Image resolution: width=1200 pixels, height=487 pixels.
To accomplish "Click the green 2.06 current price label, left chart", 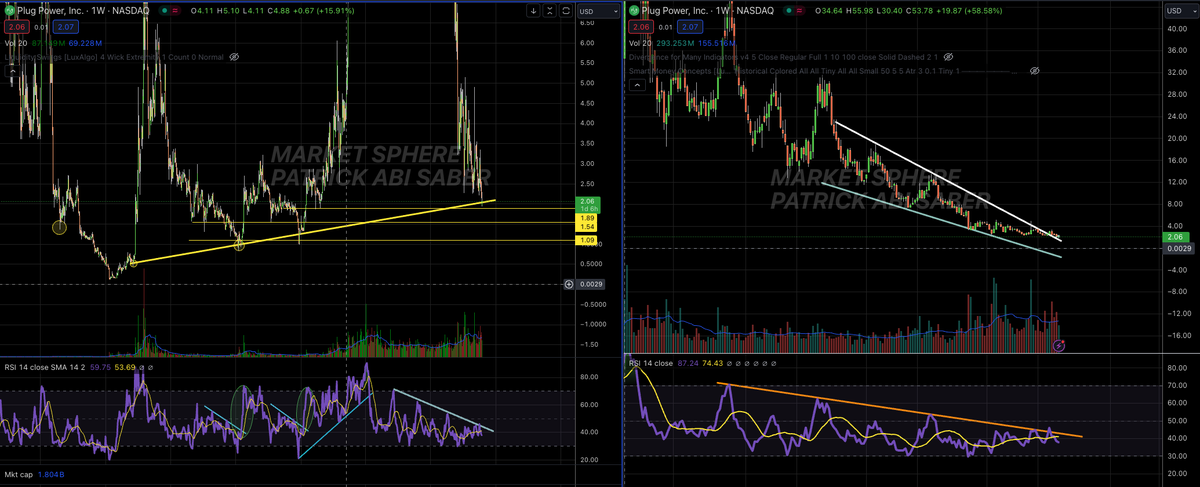I will [588, 205].
